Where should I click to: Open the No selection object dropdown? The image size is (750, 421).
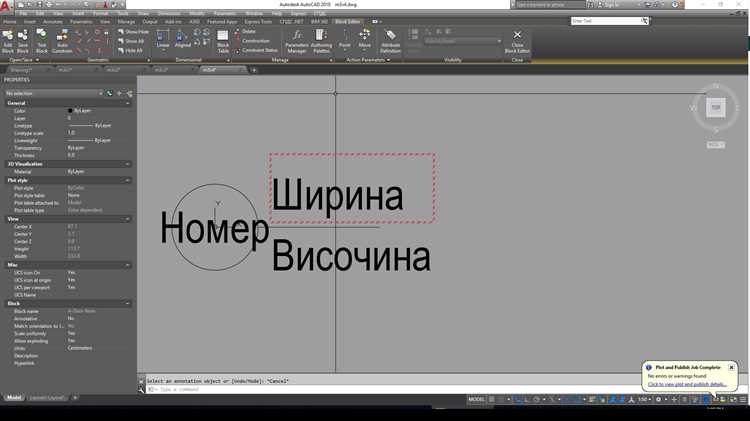pyautogui.click(x=54, y=93)
